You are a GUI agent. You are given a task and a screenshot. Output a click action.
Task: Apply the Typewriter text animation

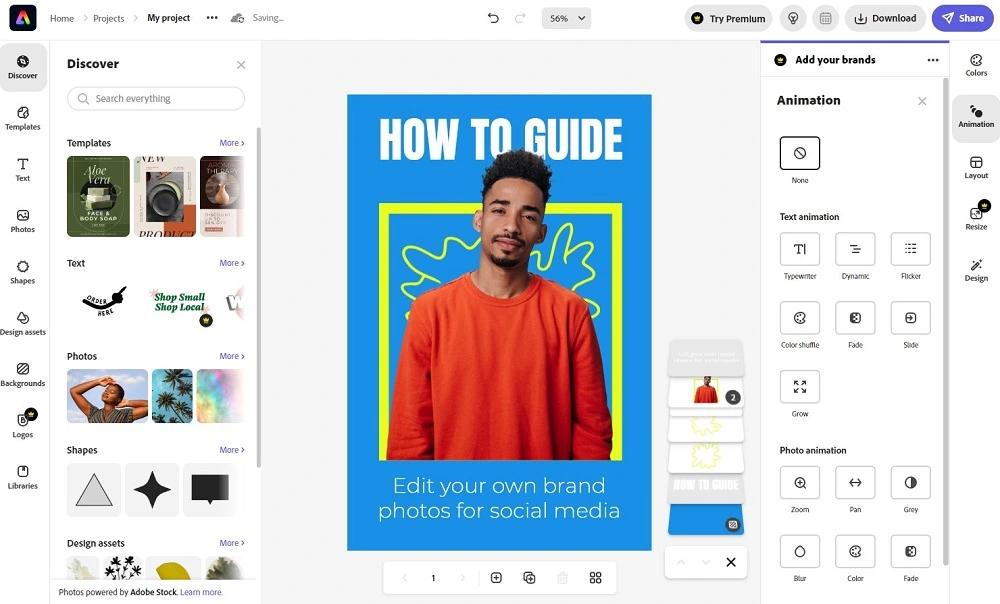pos(799,249)
